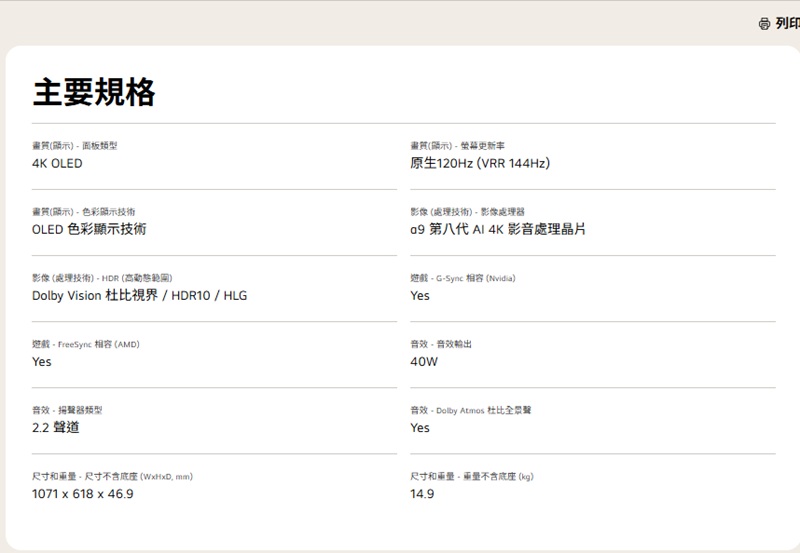Click the 14.9 weight value

pos(422,494)
